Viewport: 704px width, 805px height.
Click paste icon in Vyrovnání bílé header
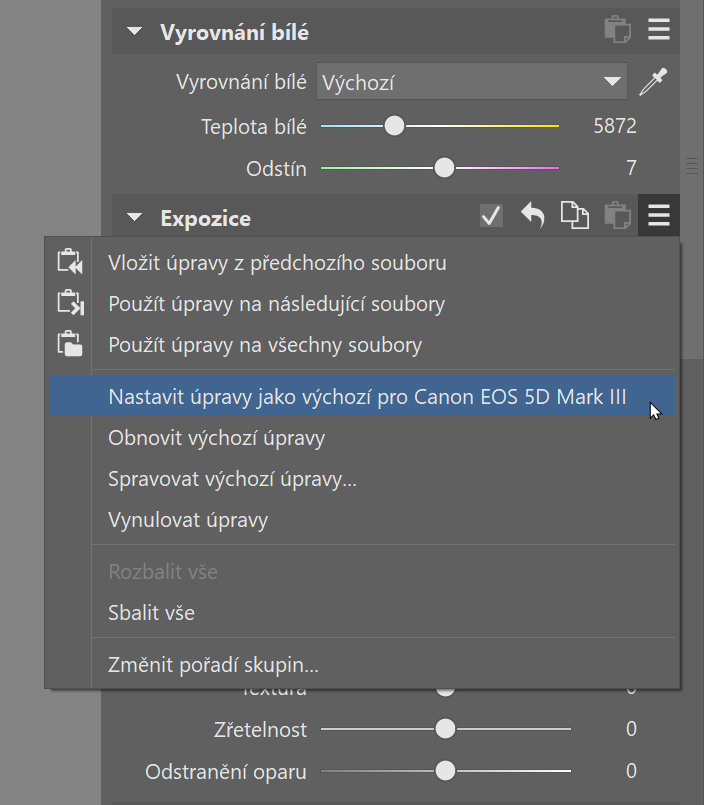coord(617,30)
